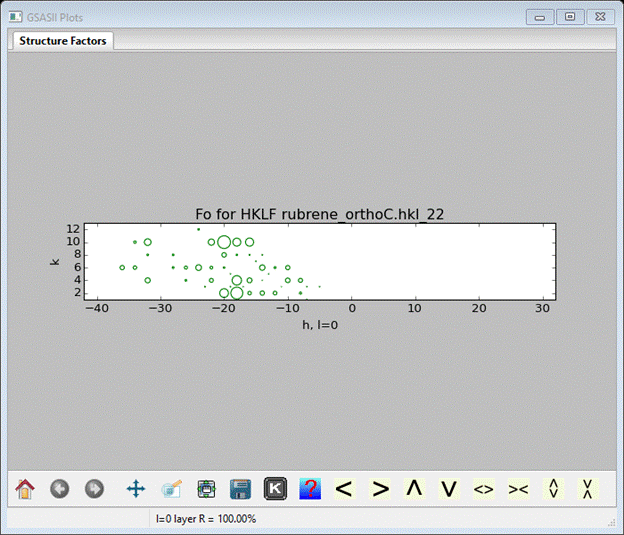The image size is (624, 535).
Task: Select the Pan axes tool
Action: [136, 489]
